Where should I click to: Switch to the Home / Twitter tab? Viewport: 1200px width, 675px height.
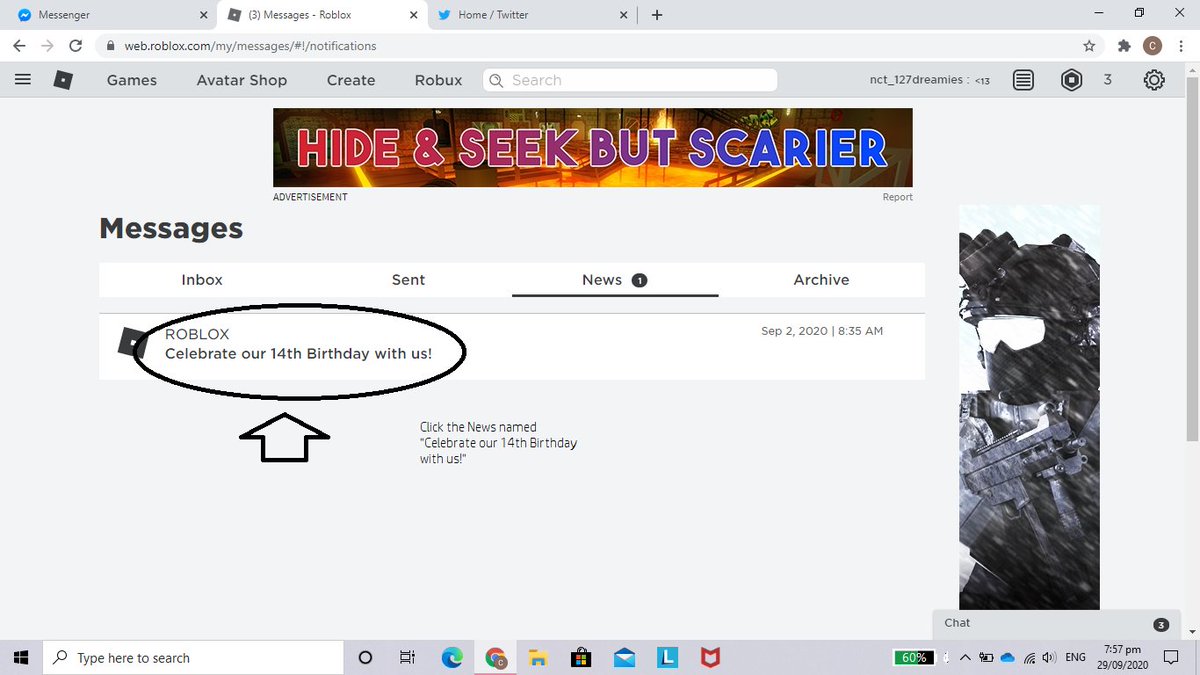tap(534, 15)
